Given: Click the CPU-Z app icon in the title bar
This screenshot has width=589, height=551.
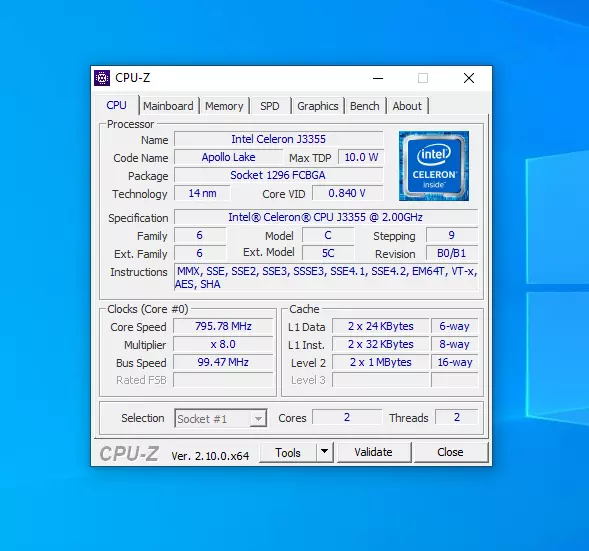Looking at the screenshot, I should point(102,78).
